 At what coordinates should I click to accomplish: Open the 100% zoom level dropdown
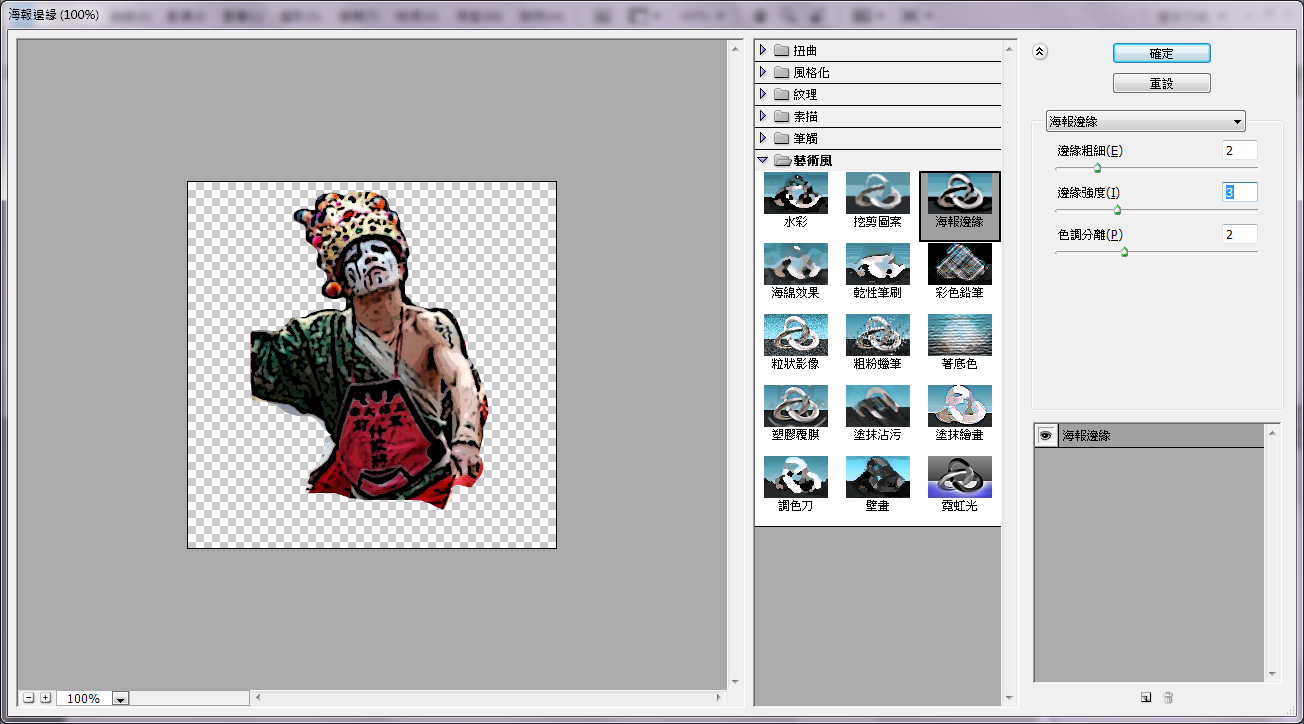tap(121, 699)
